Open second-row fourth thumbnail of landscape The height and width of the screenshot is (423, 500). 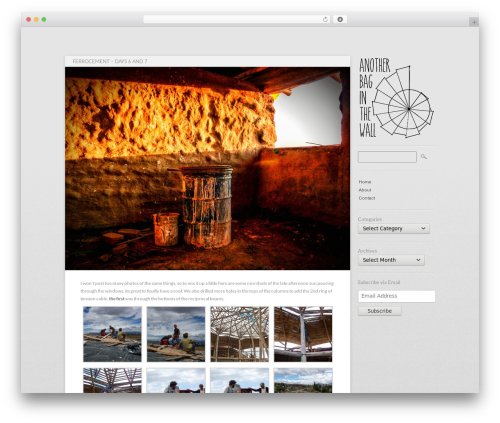pos(303,380)
